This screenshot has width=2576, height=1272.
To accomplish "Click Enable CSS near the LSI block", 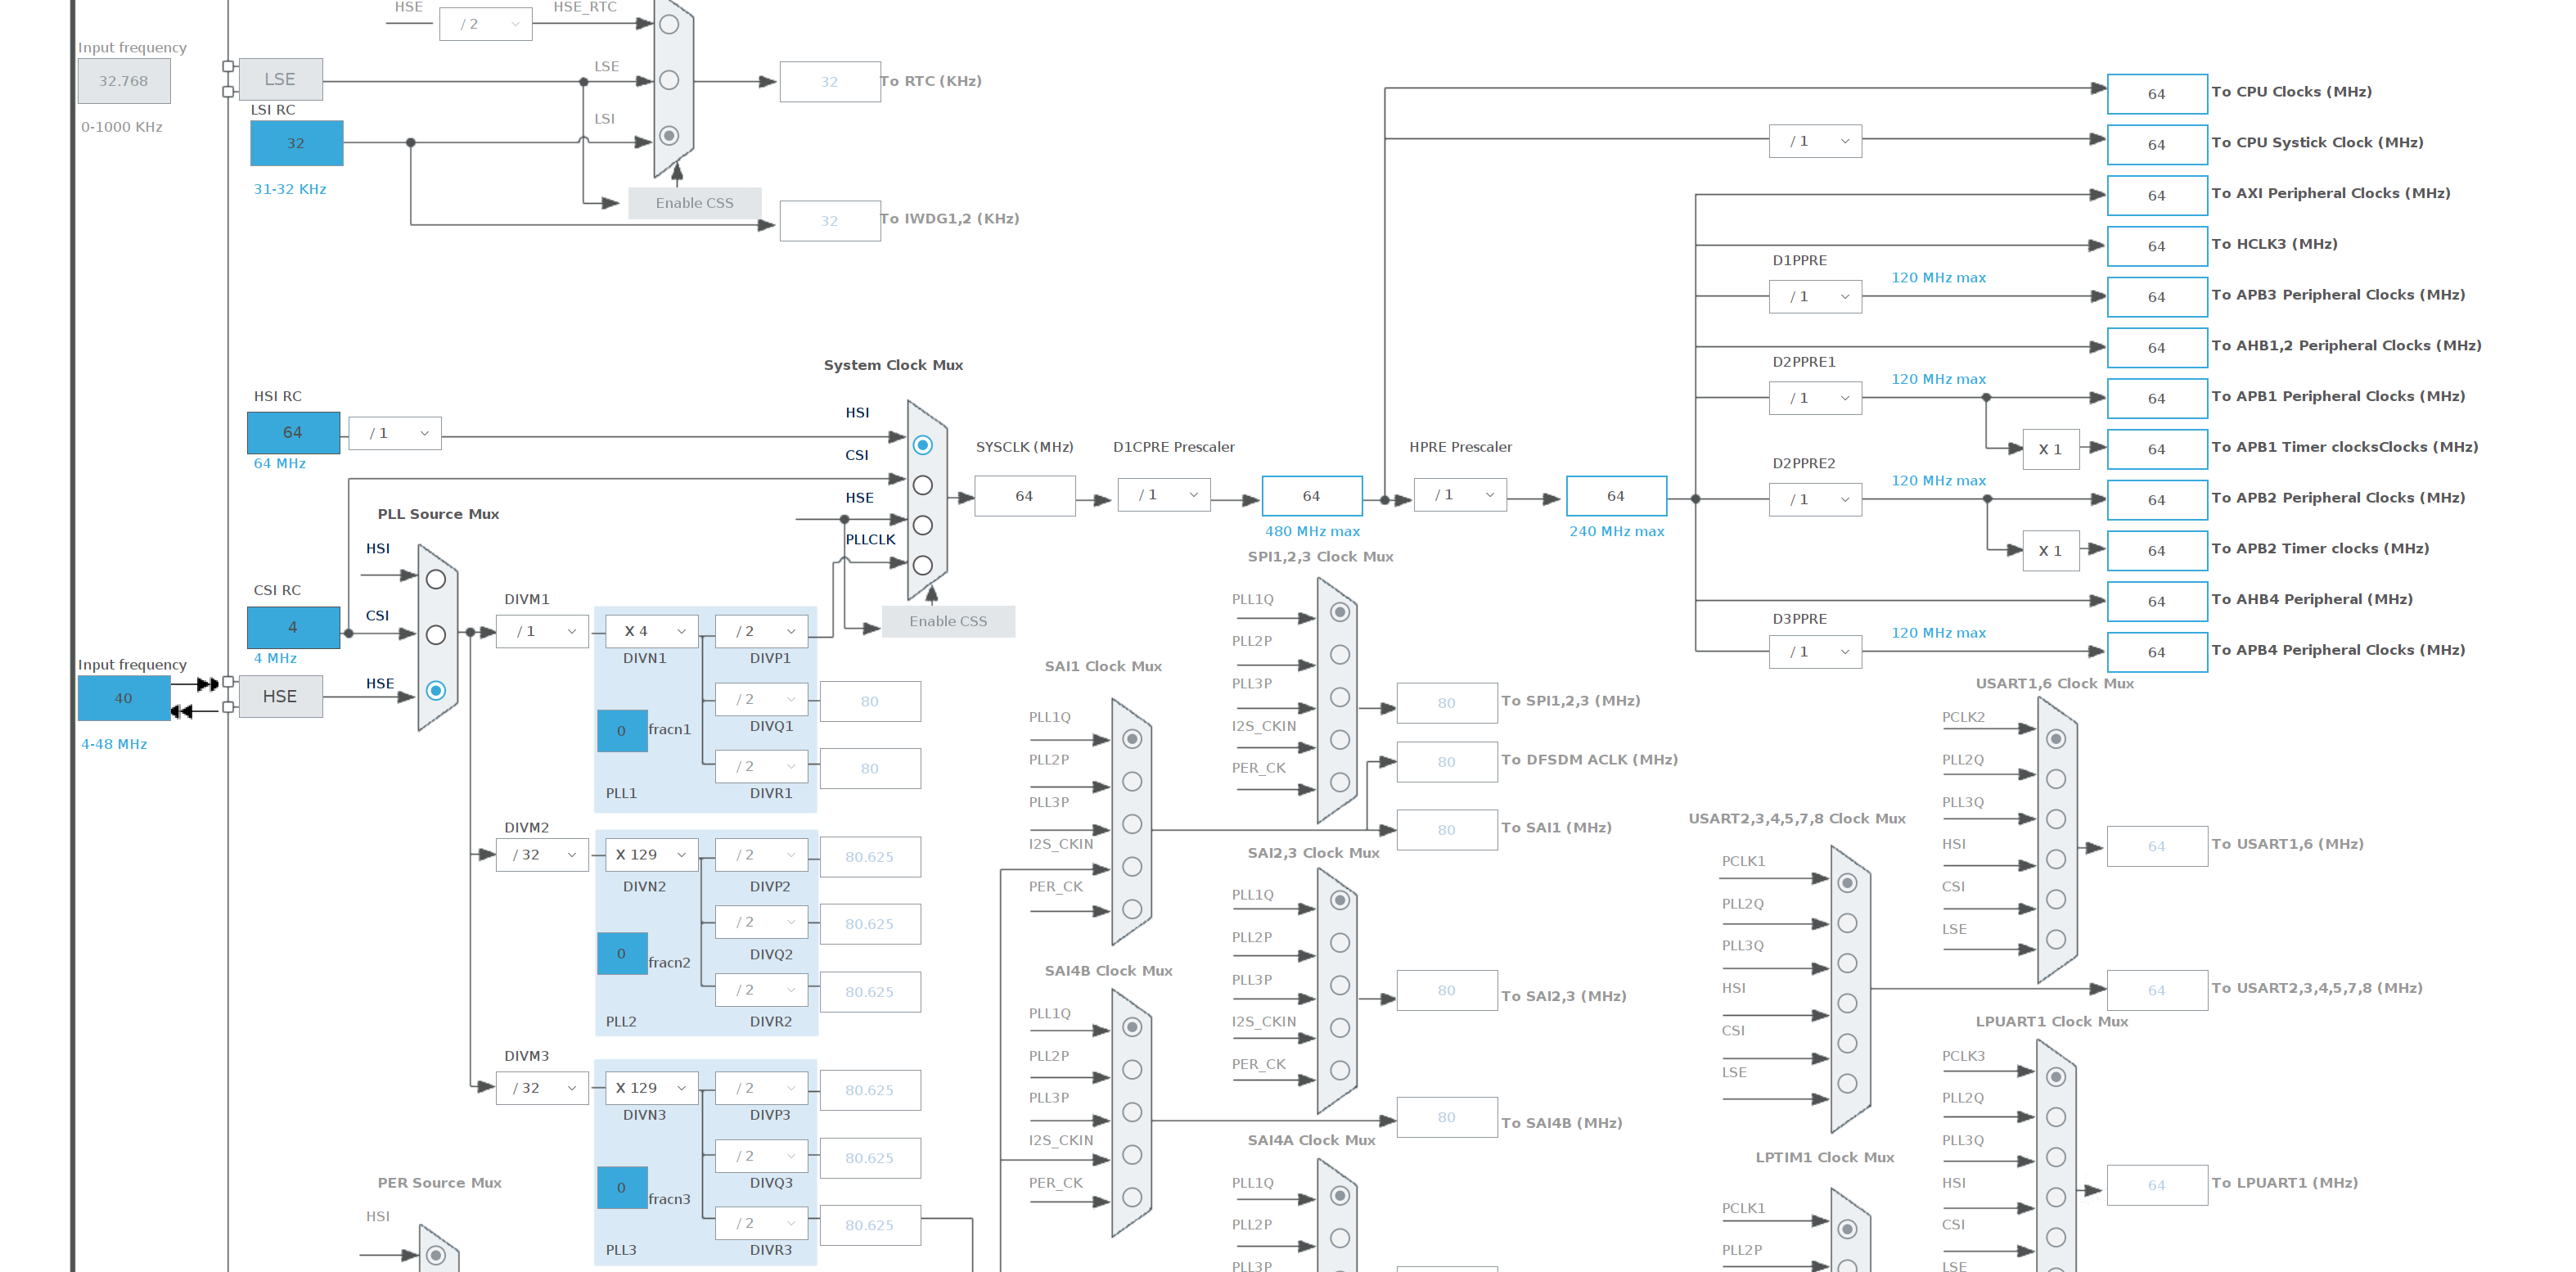I will [695, 203].
